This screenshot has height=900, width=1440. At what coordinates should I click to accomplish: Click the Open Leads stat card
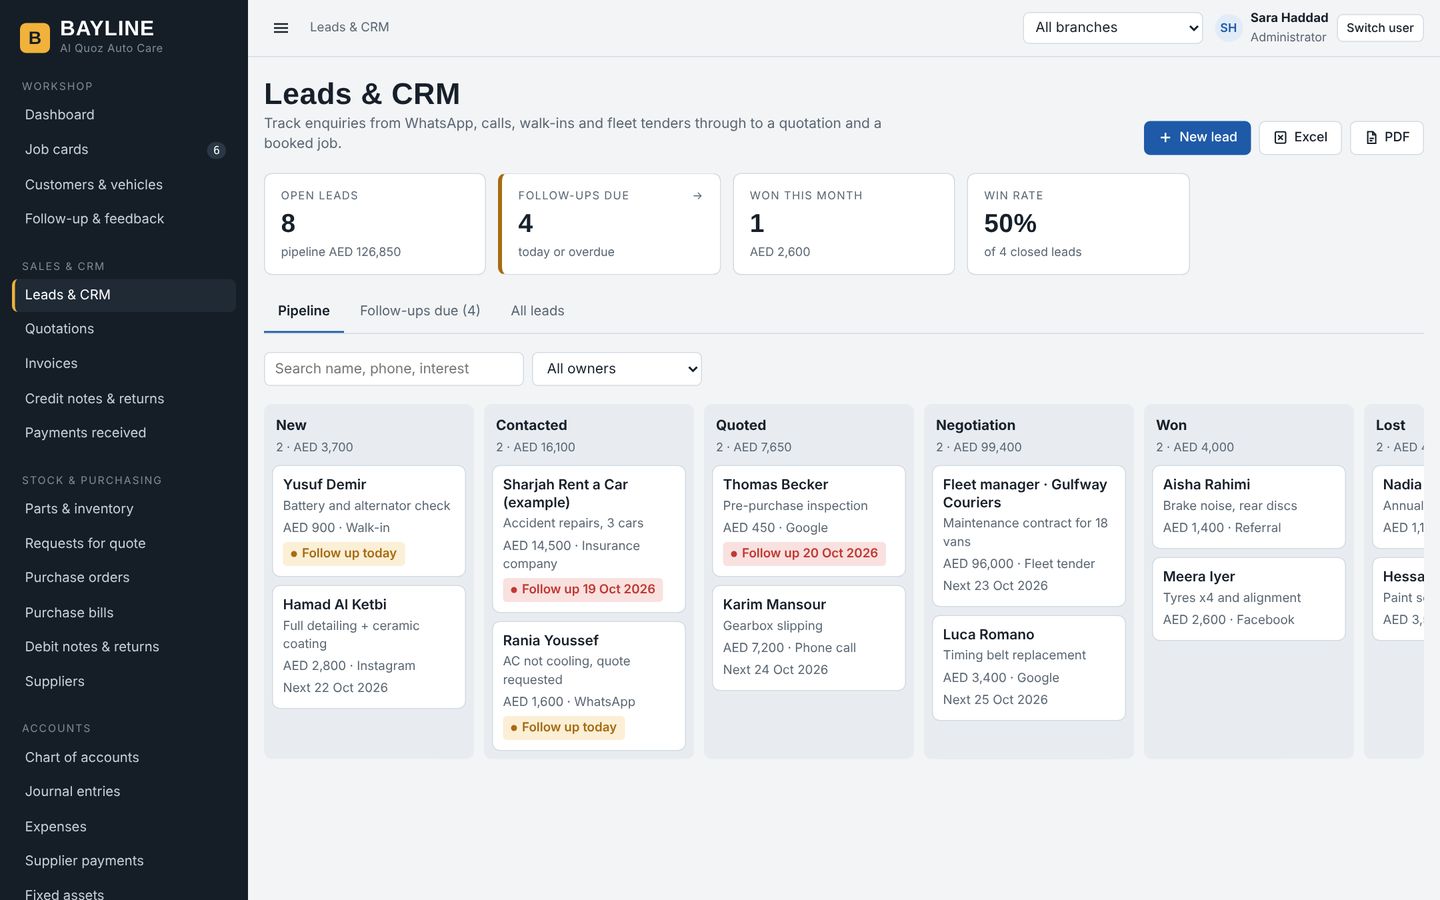(375, 224)
